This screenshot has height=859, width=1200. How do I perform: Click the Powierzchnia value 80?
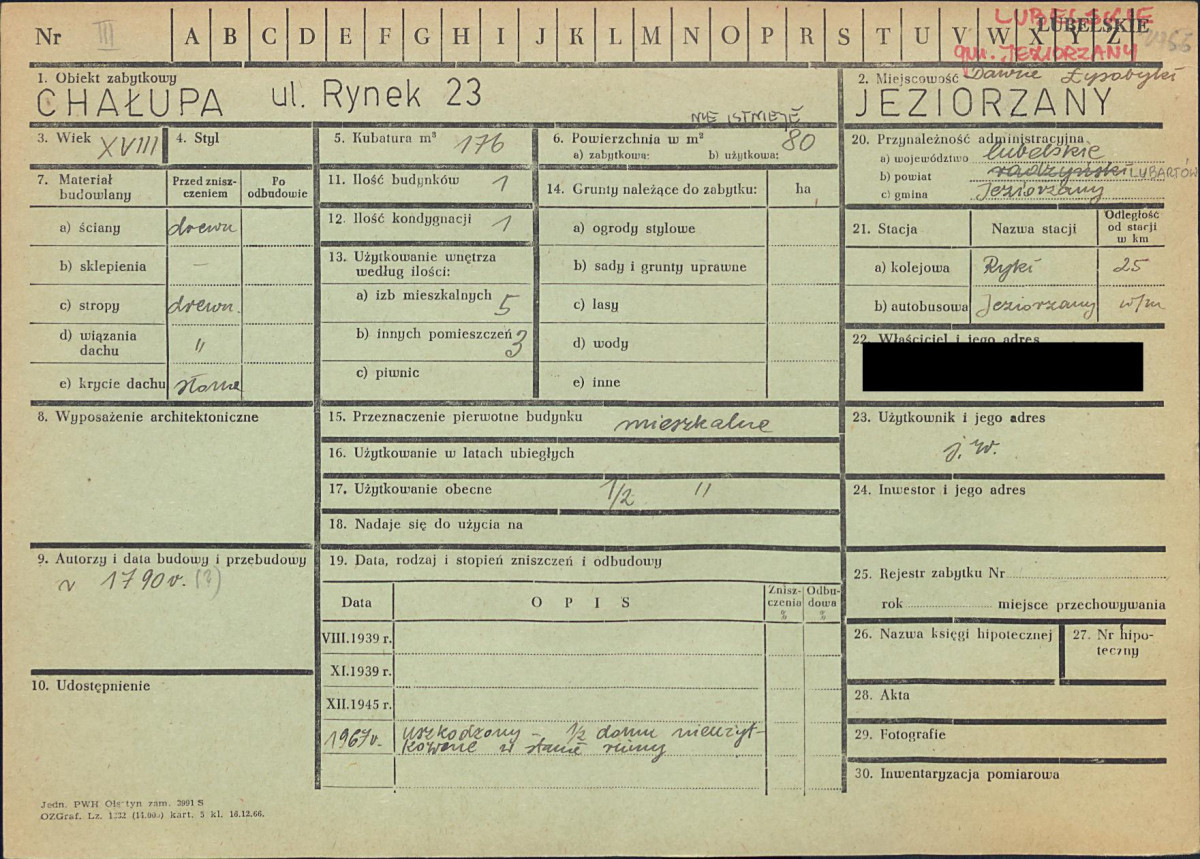[x=798, y=140]
